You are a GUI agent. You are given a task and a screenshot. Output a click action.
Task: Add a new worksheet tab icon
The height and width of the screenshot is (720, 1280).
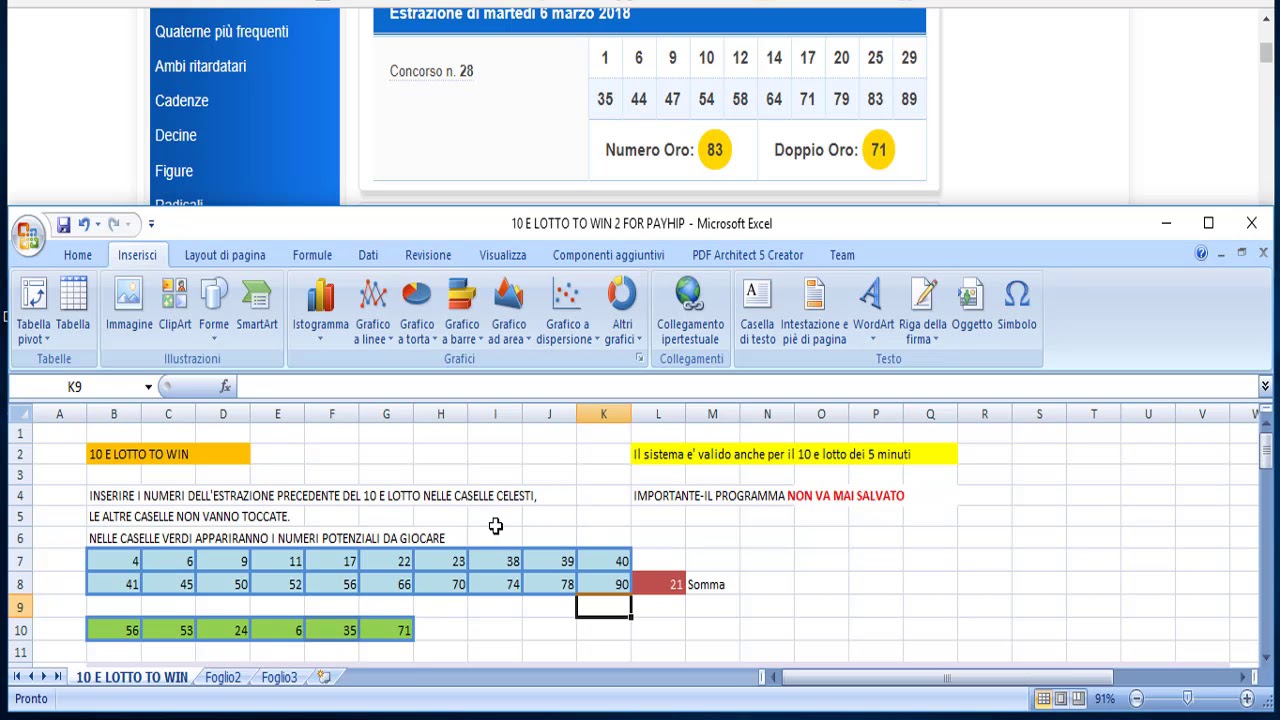click(324, 677)
